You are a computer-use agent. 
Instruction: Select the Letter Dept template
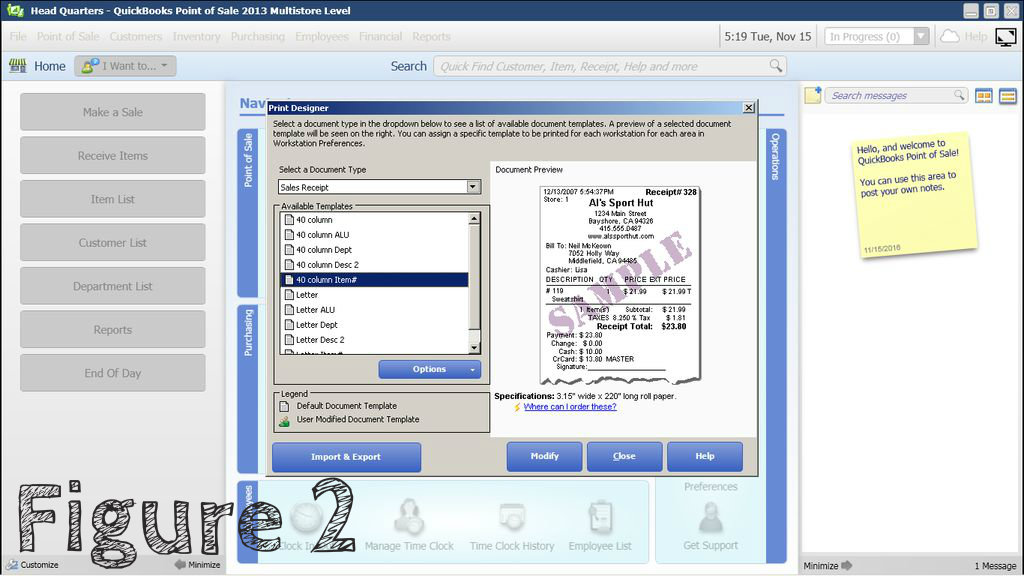pyautogui.click(x=374, y=325)
